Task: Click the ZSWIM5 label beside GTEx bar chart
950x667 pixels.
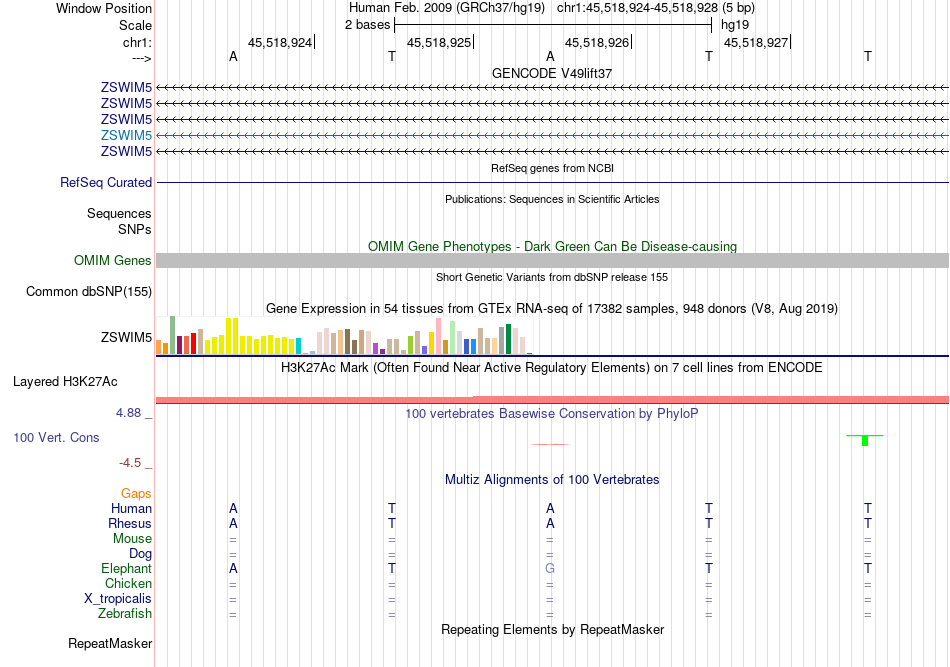Action: tap(126, 337)
